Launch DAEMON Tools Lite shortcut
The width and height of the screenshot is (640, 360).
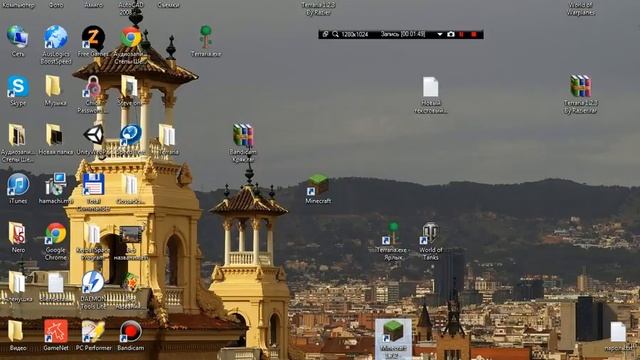tap(93, 282)
